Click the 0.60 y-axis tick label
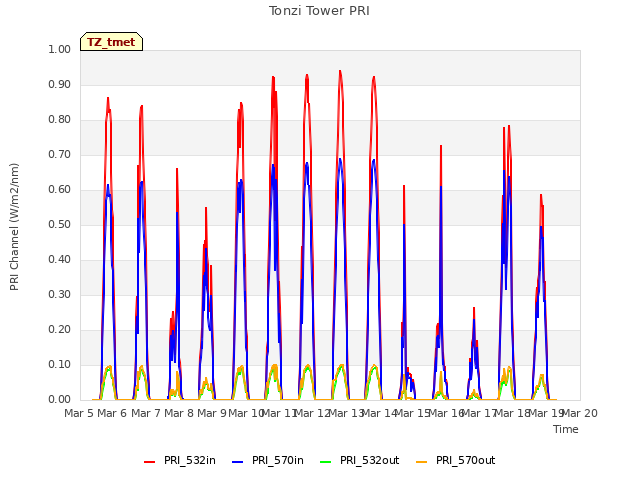The image size is (640, 480). (x=59, y=189)
